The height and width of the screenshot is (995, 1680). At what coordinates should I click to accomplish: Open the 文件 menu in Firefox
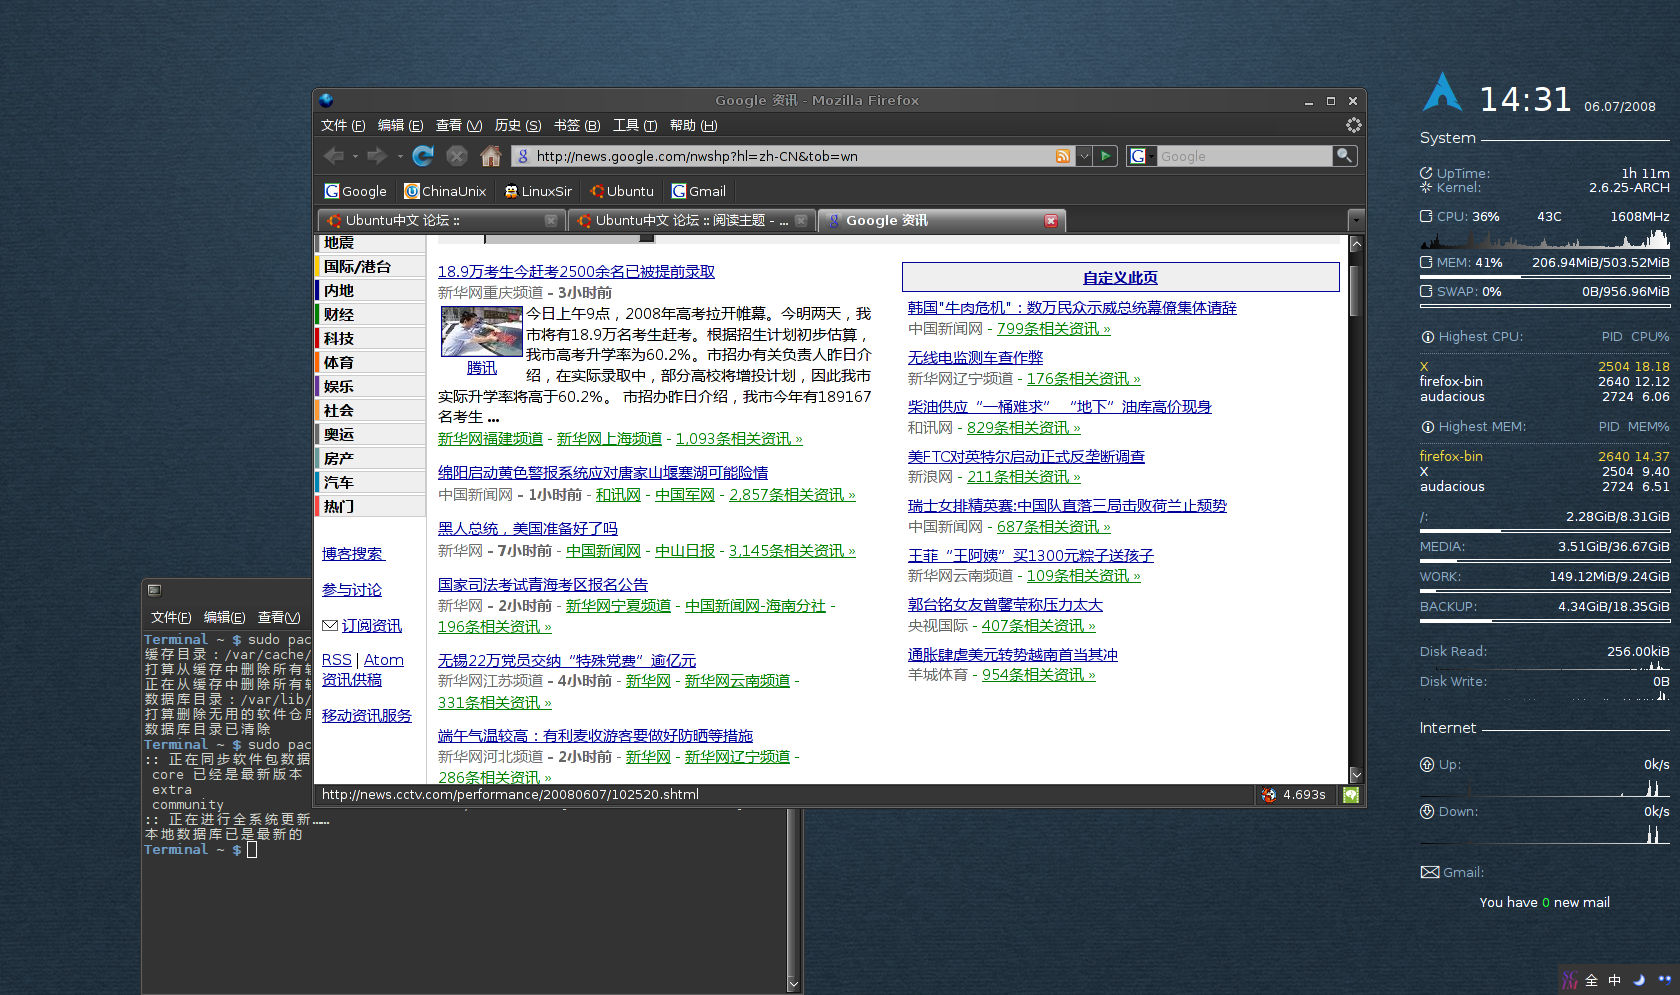343,125
